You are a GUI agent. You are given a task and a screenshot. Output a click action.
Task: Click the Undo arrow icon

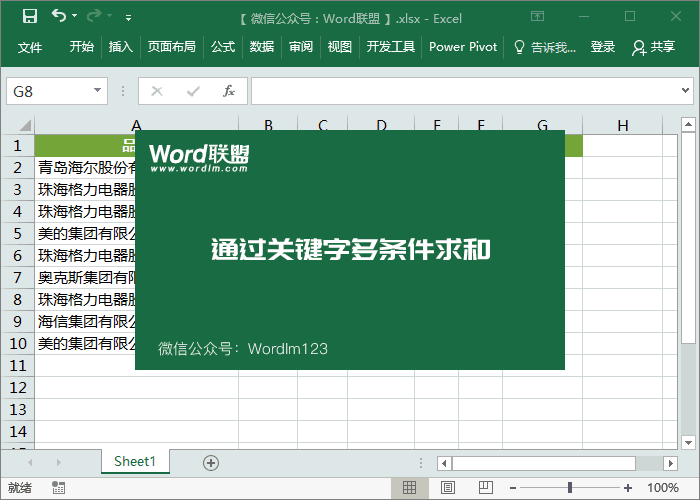coord(59,16)
